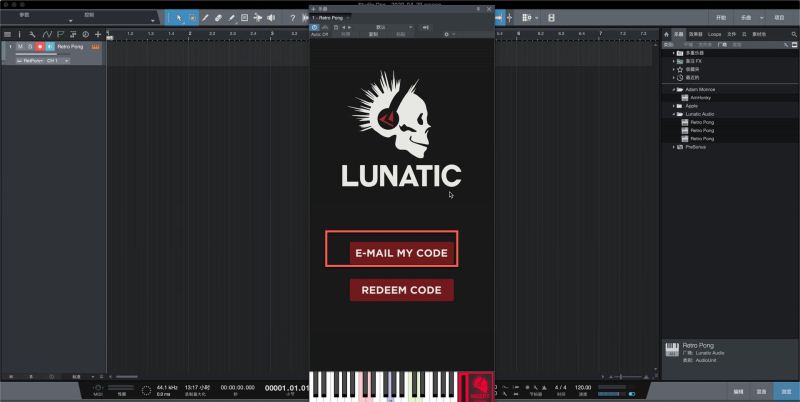Click the grid quantize panel icon
Image resolution: width=800 pixels, height=402 pixels.
(527, 18)
